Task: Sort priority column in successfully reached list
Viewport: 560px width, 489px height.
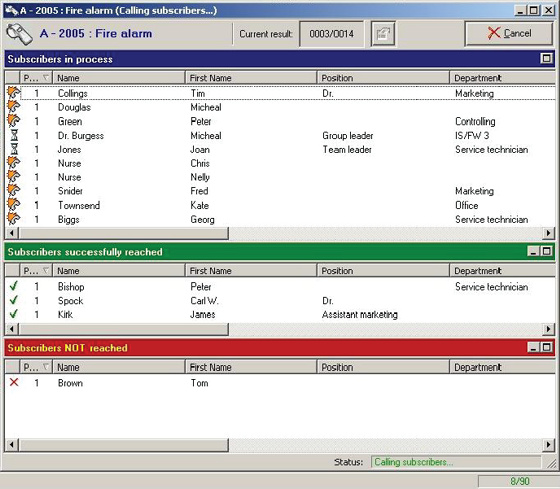Action: point(36,271)
